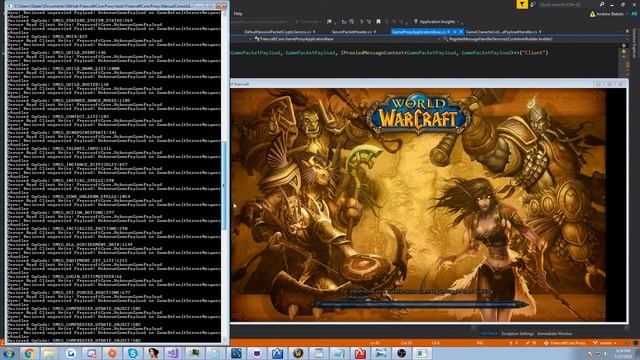Click the bookmark icon in Visual Studio toolbar

point(378,22)
